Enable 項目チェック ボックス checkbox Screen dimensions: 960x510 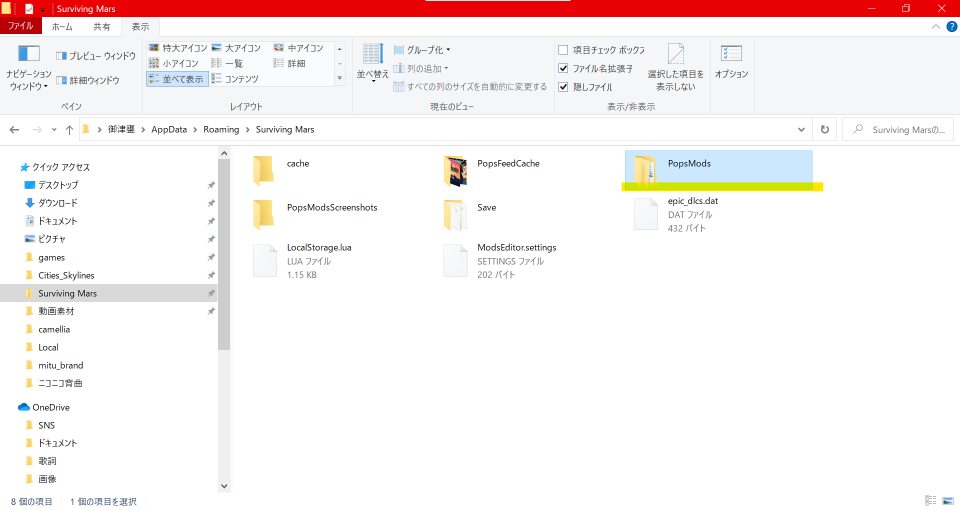pos(563,50)
